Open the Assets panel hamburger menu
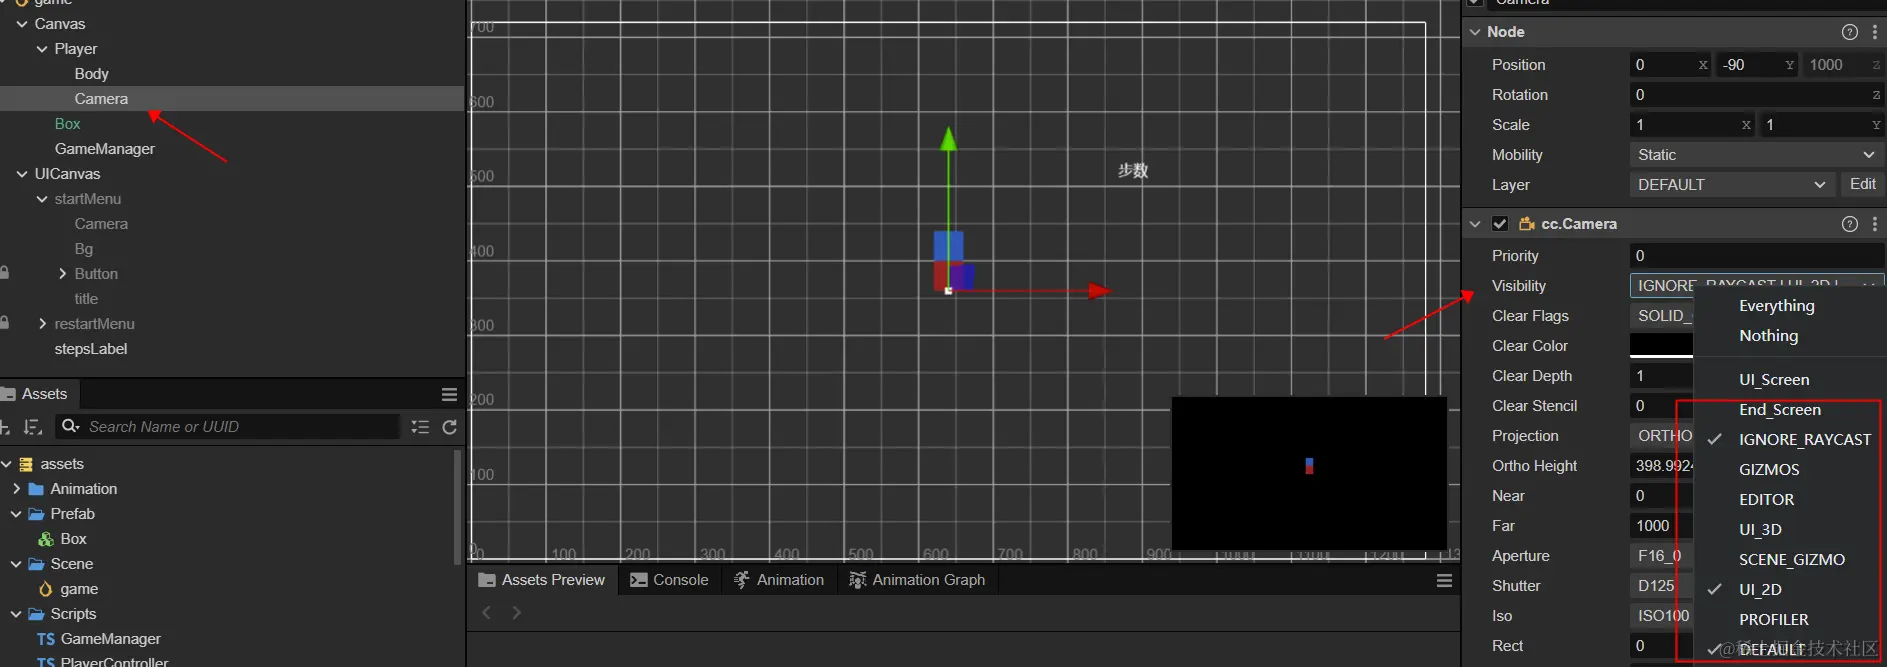The width and height of the screenshot is (1887, 667). point(449,394)
